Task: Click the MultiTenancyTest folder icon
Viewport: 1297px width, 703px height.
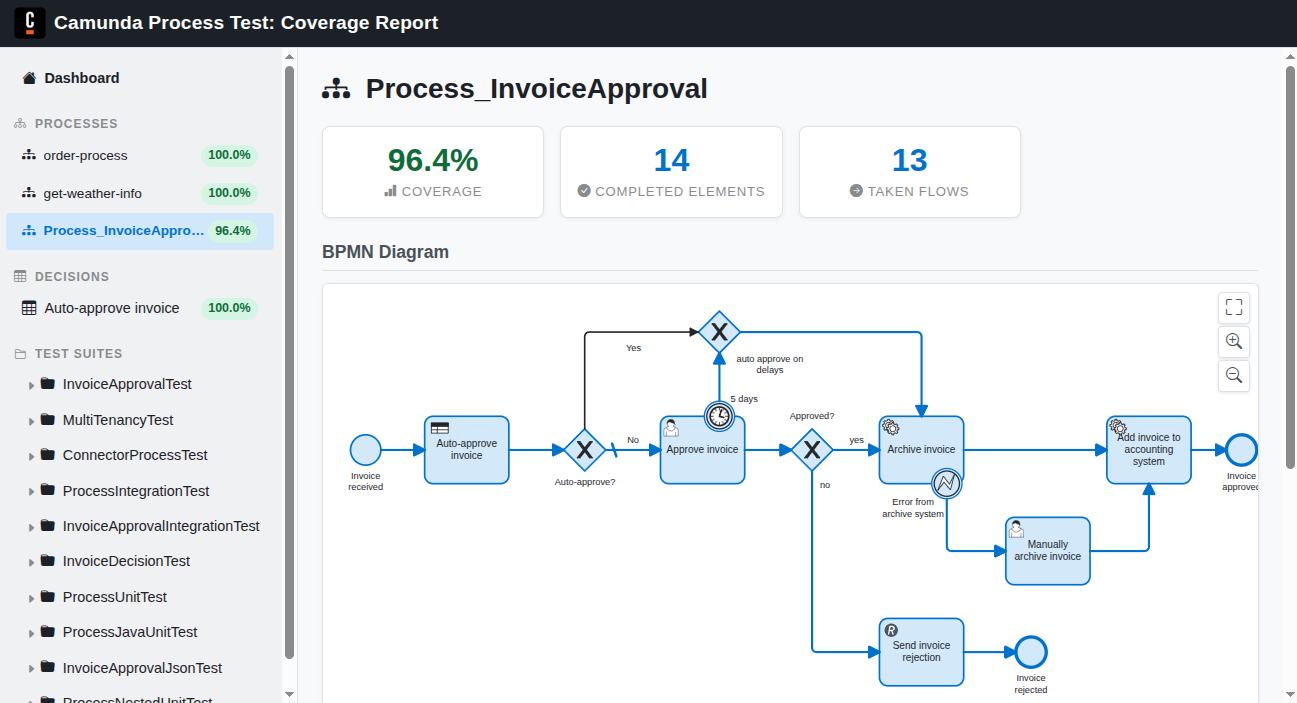Action: (47, 419)
